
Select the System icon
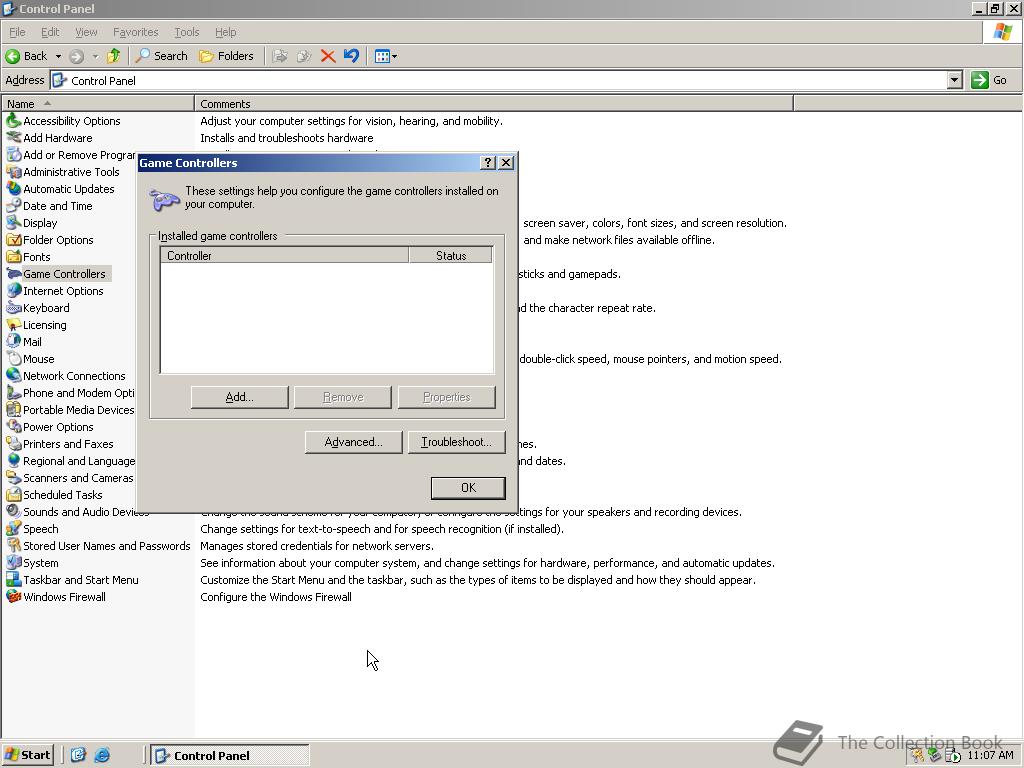point(13,562)
